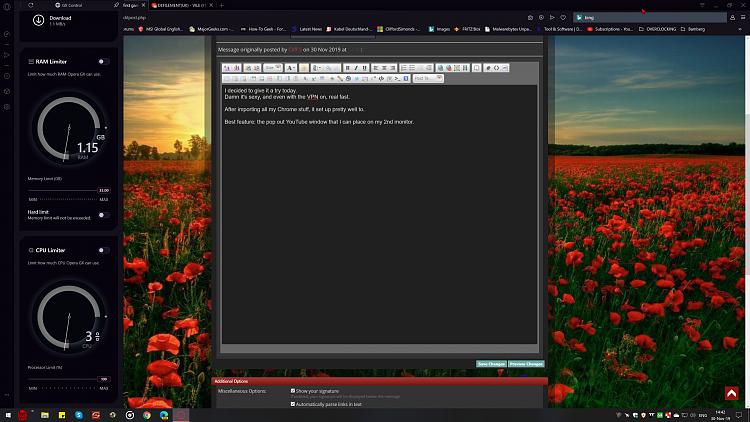Toggle the CPU Limiter switch
750x422 pixels.
pyautogui.click(x=103, y=250)
